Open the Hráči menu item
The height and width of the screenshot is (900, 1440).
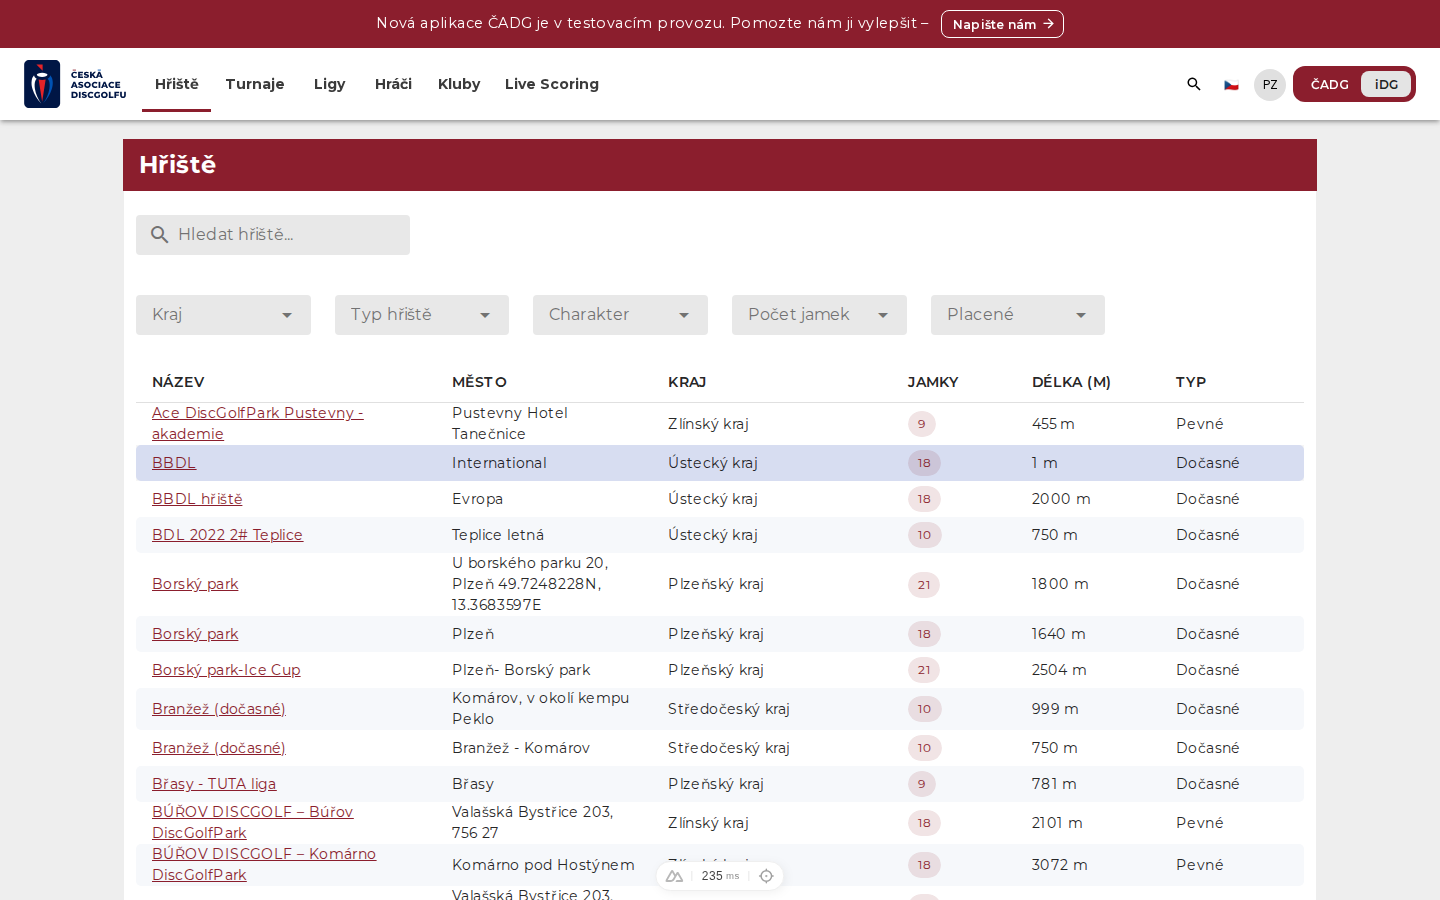(393, 84)
